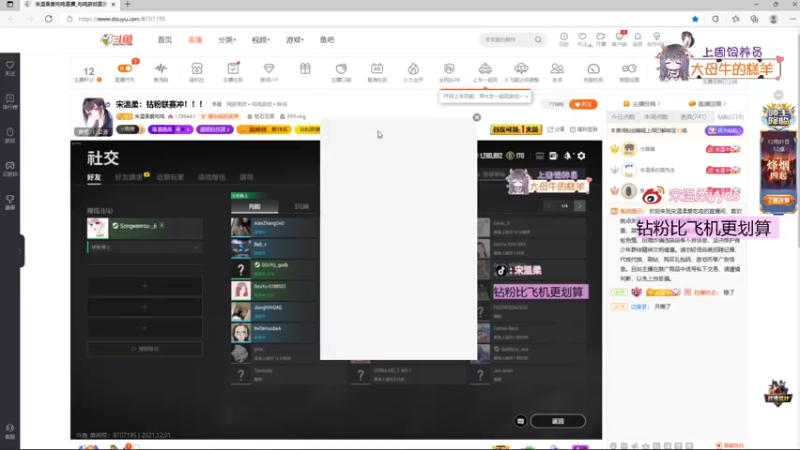Click the search magnifier icon
Image resolution: width=800 pixels, height=450 pixels.
point(538,40)
